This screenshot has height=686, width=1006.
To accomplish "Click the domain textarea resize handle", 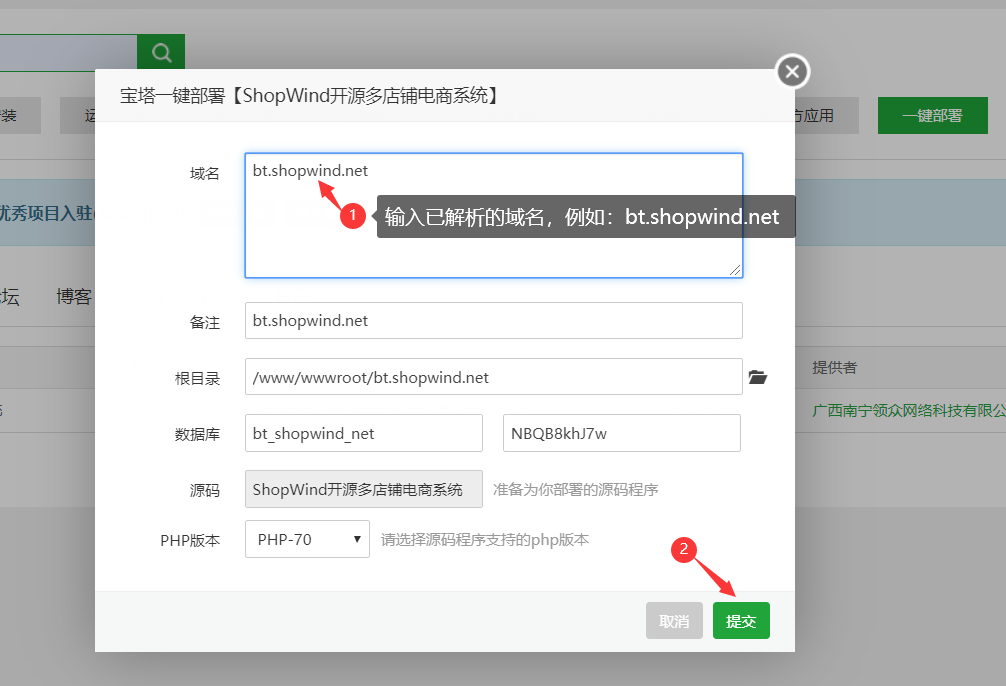I will coord(735,270).
